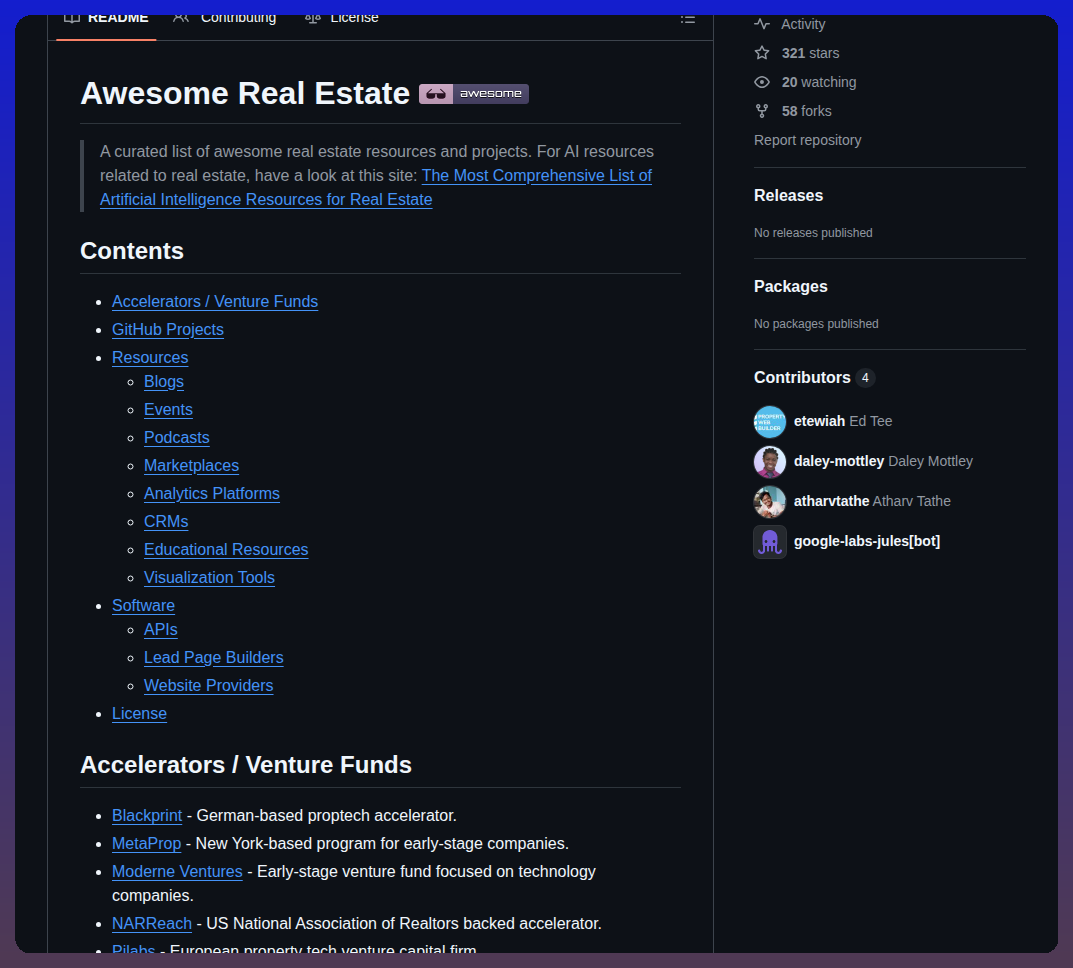This screenshot has width=1073, height=968.
Task: Jump to Educational Resources subsection
Action: click(x=227, y=550)
